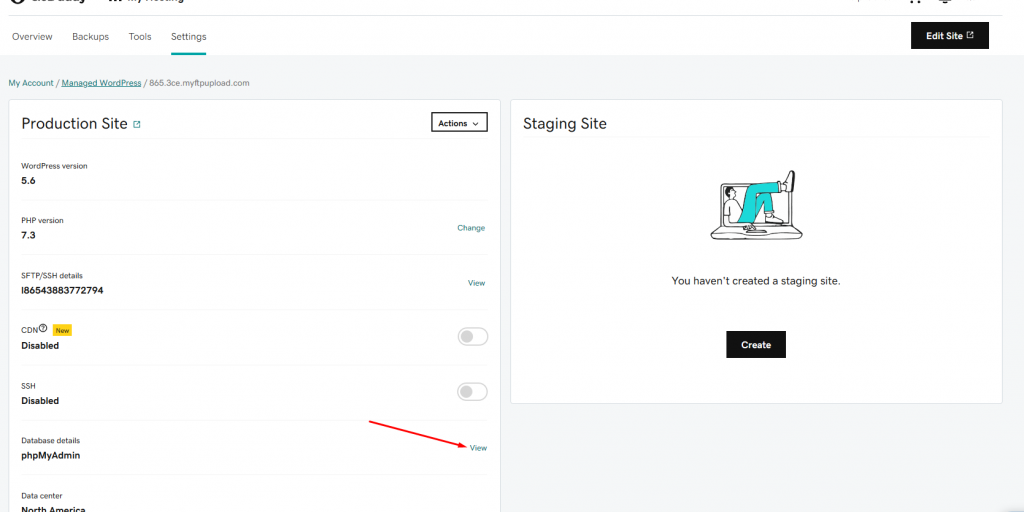Create a staging site with Create button
Viewport: 1024px width, 512px height.
pos(756,345)
